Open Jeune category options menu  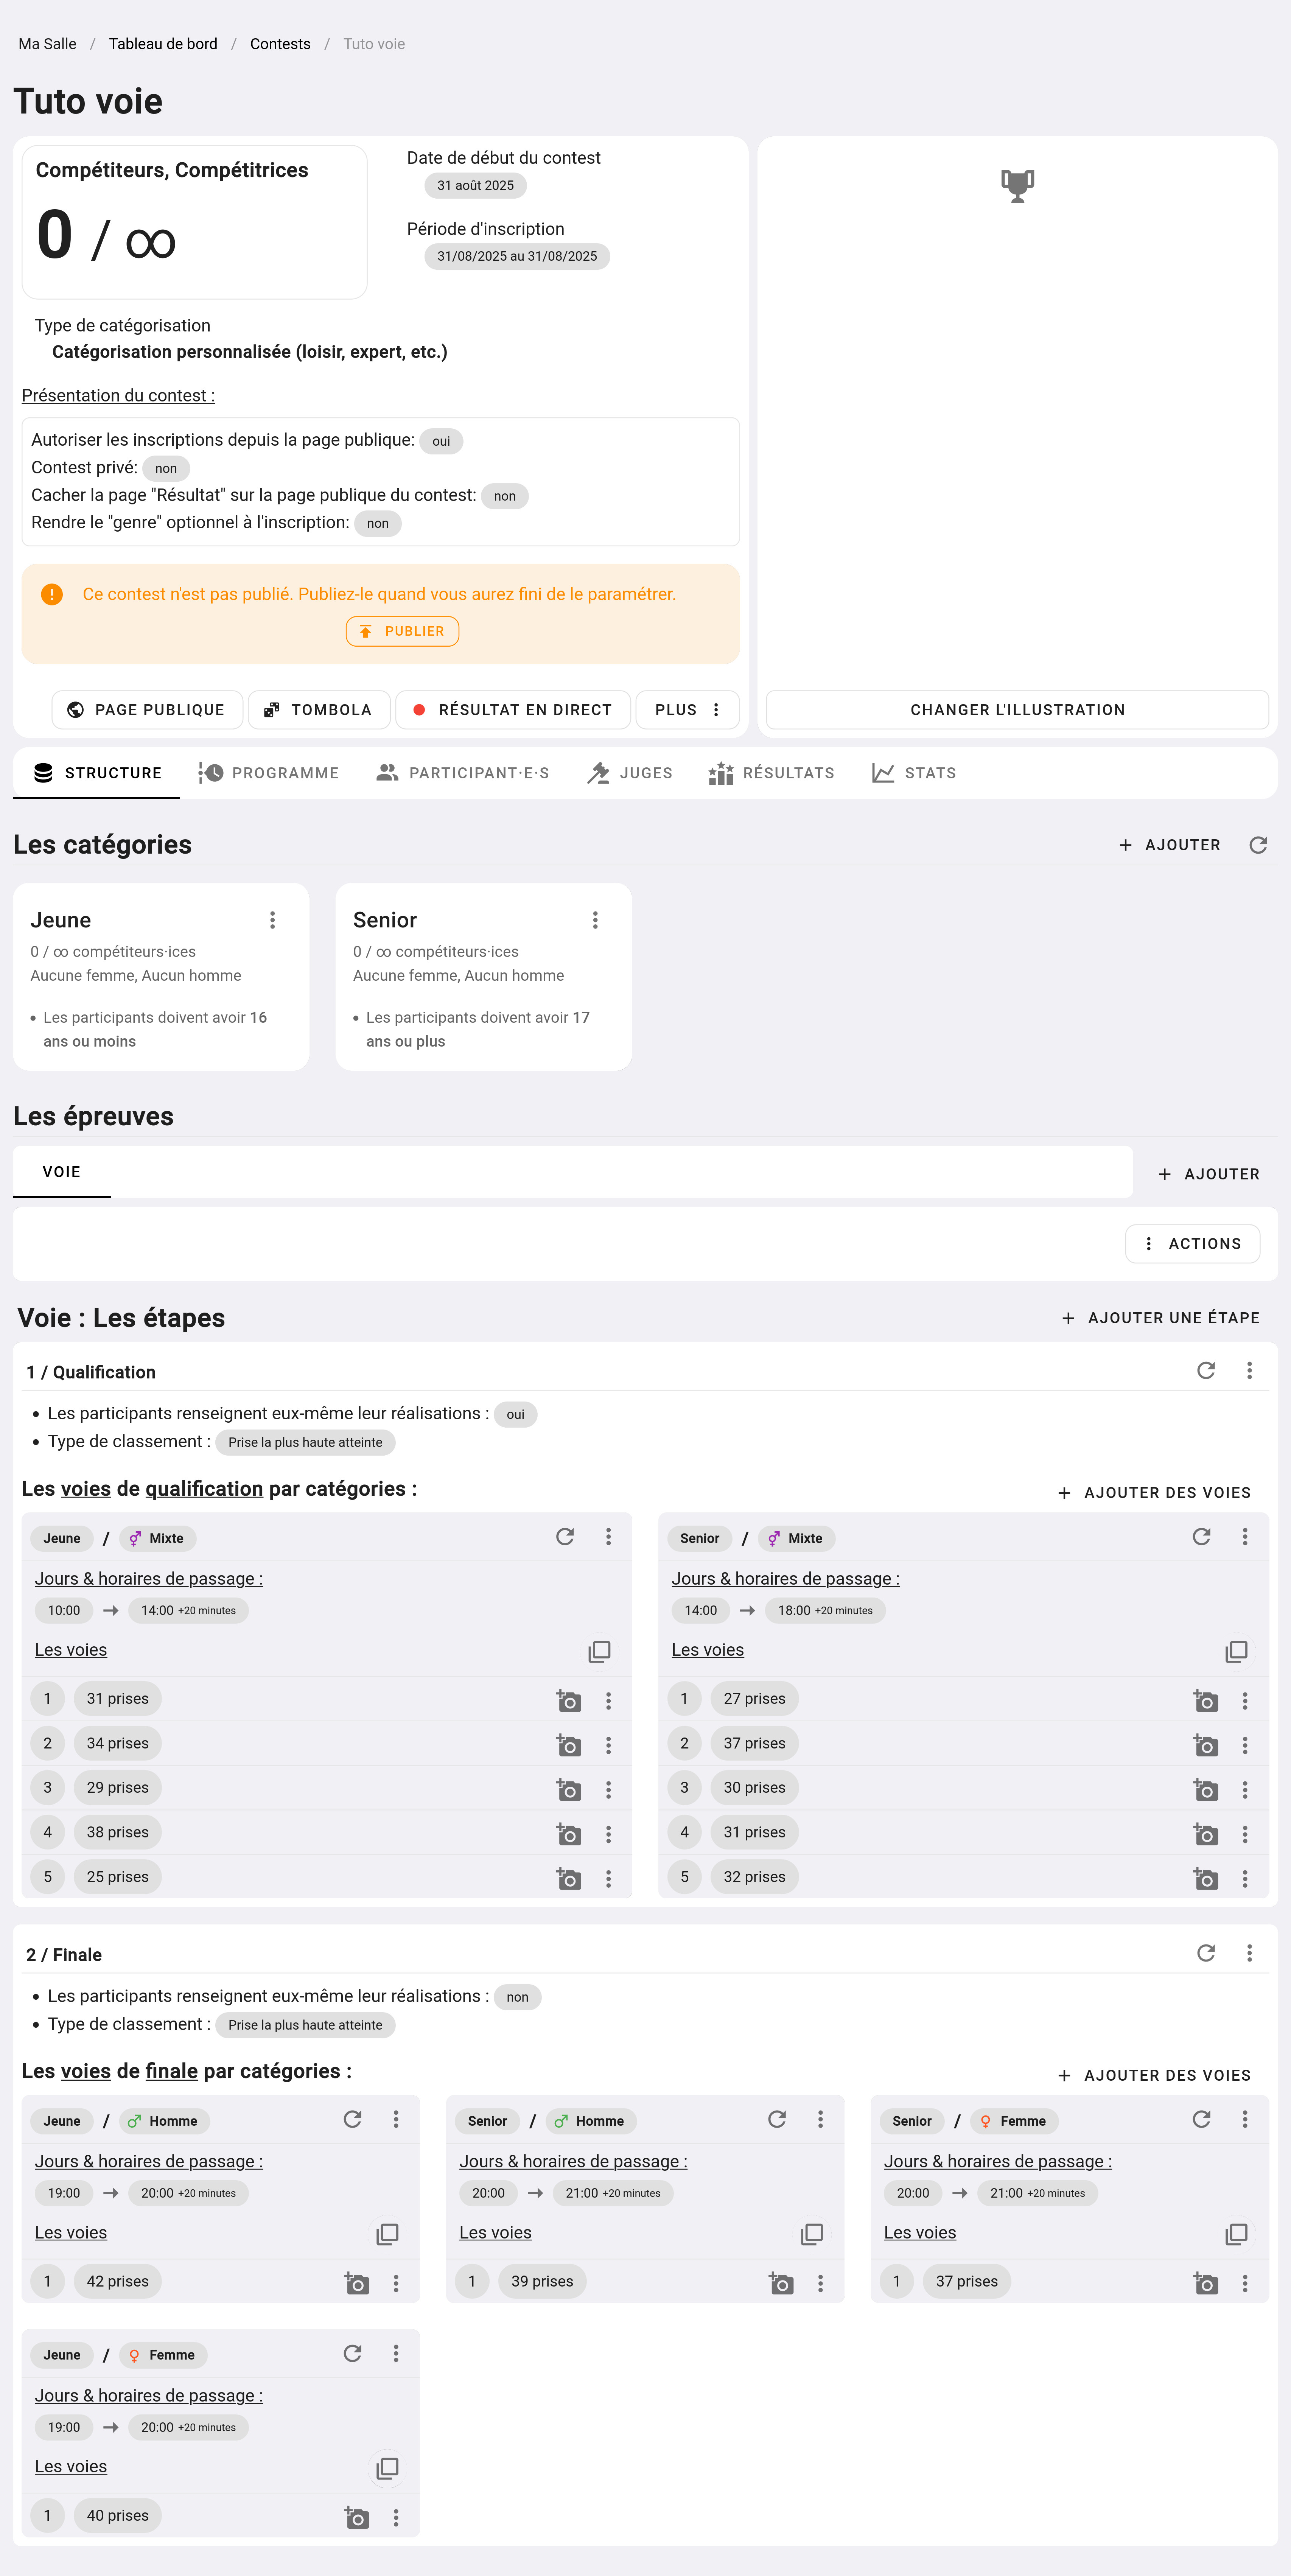pos(272,920)
